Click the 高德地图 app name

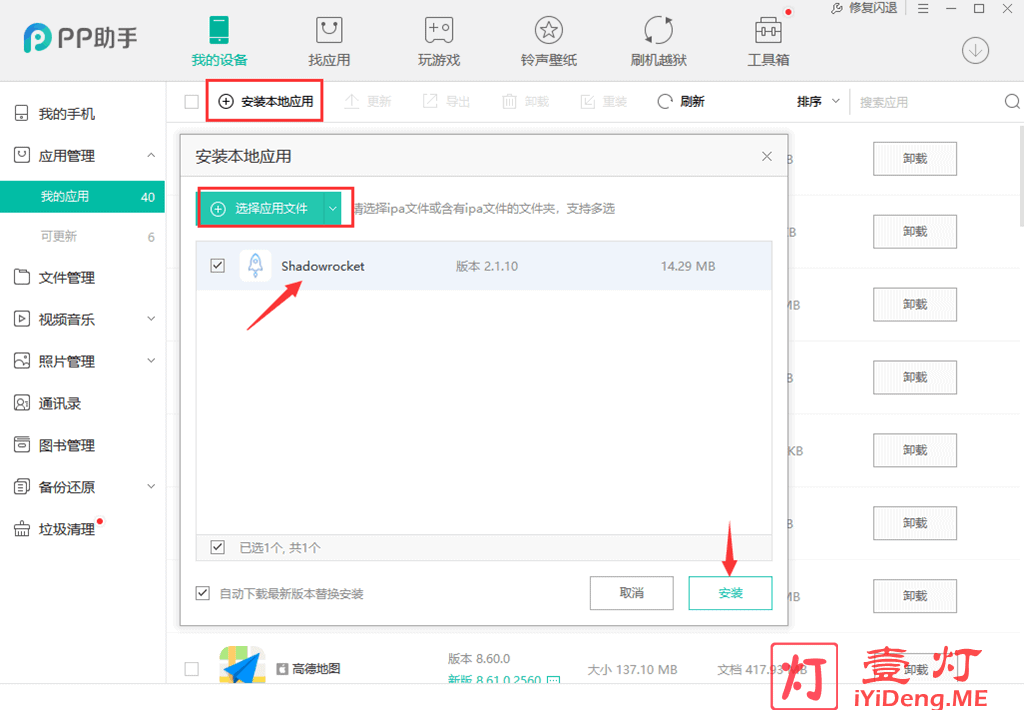(316, 669)
